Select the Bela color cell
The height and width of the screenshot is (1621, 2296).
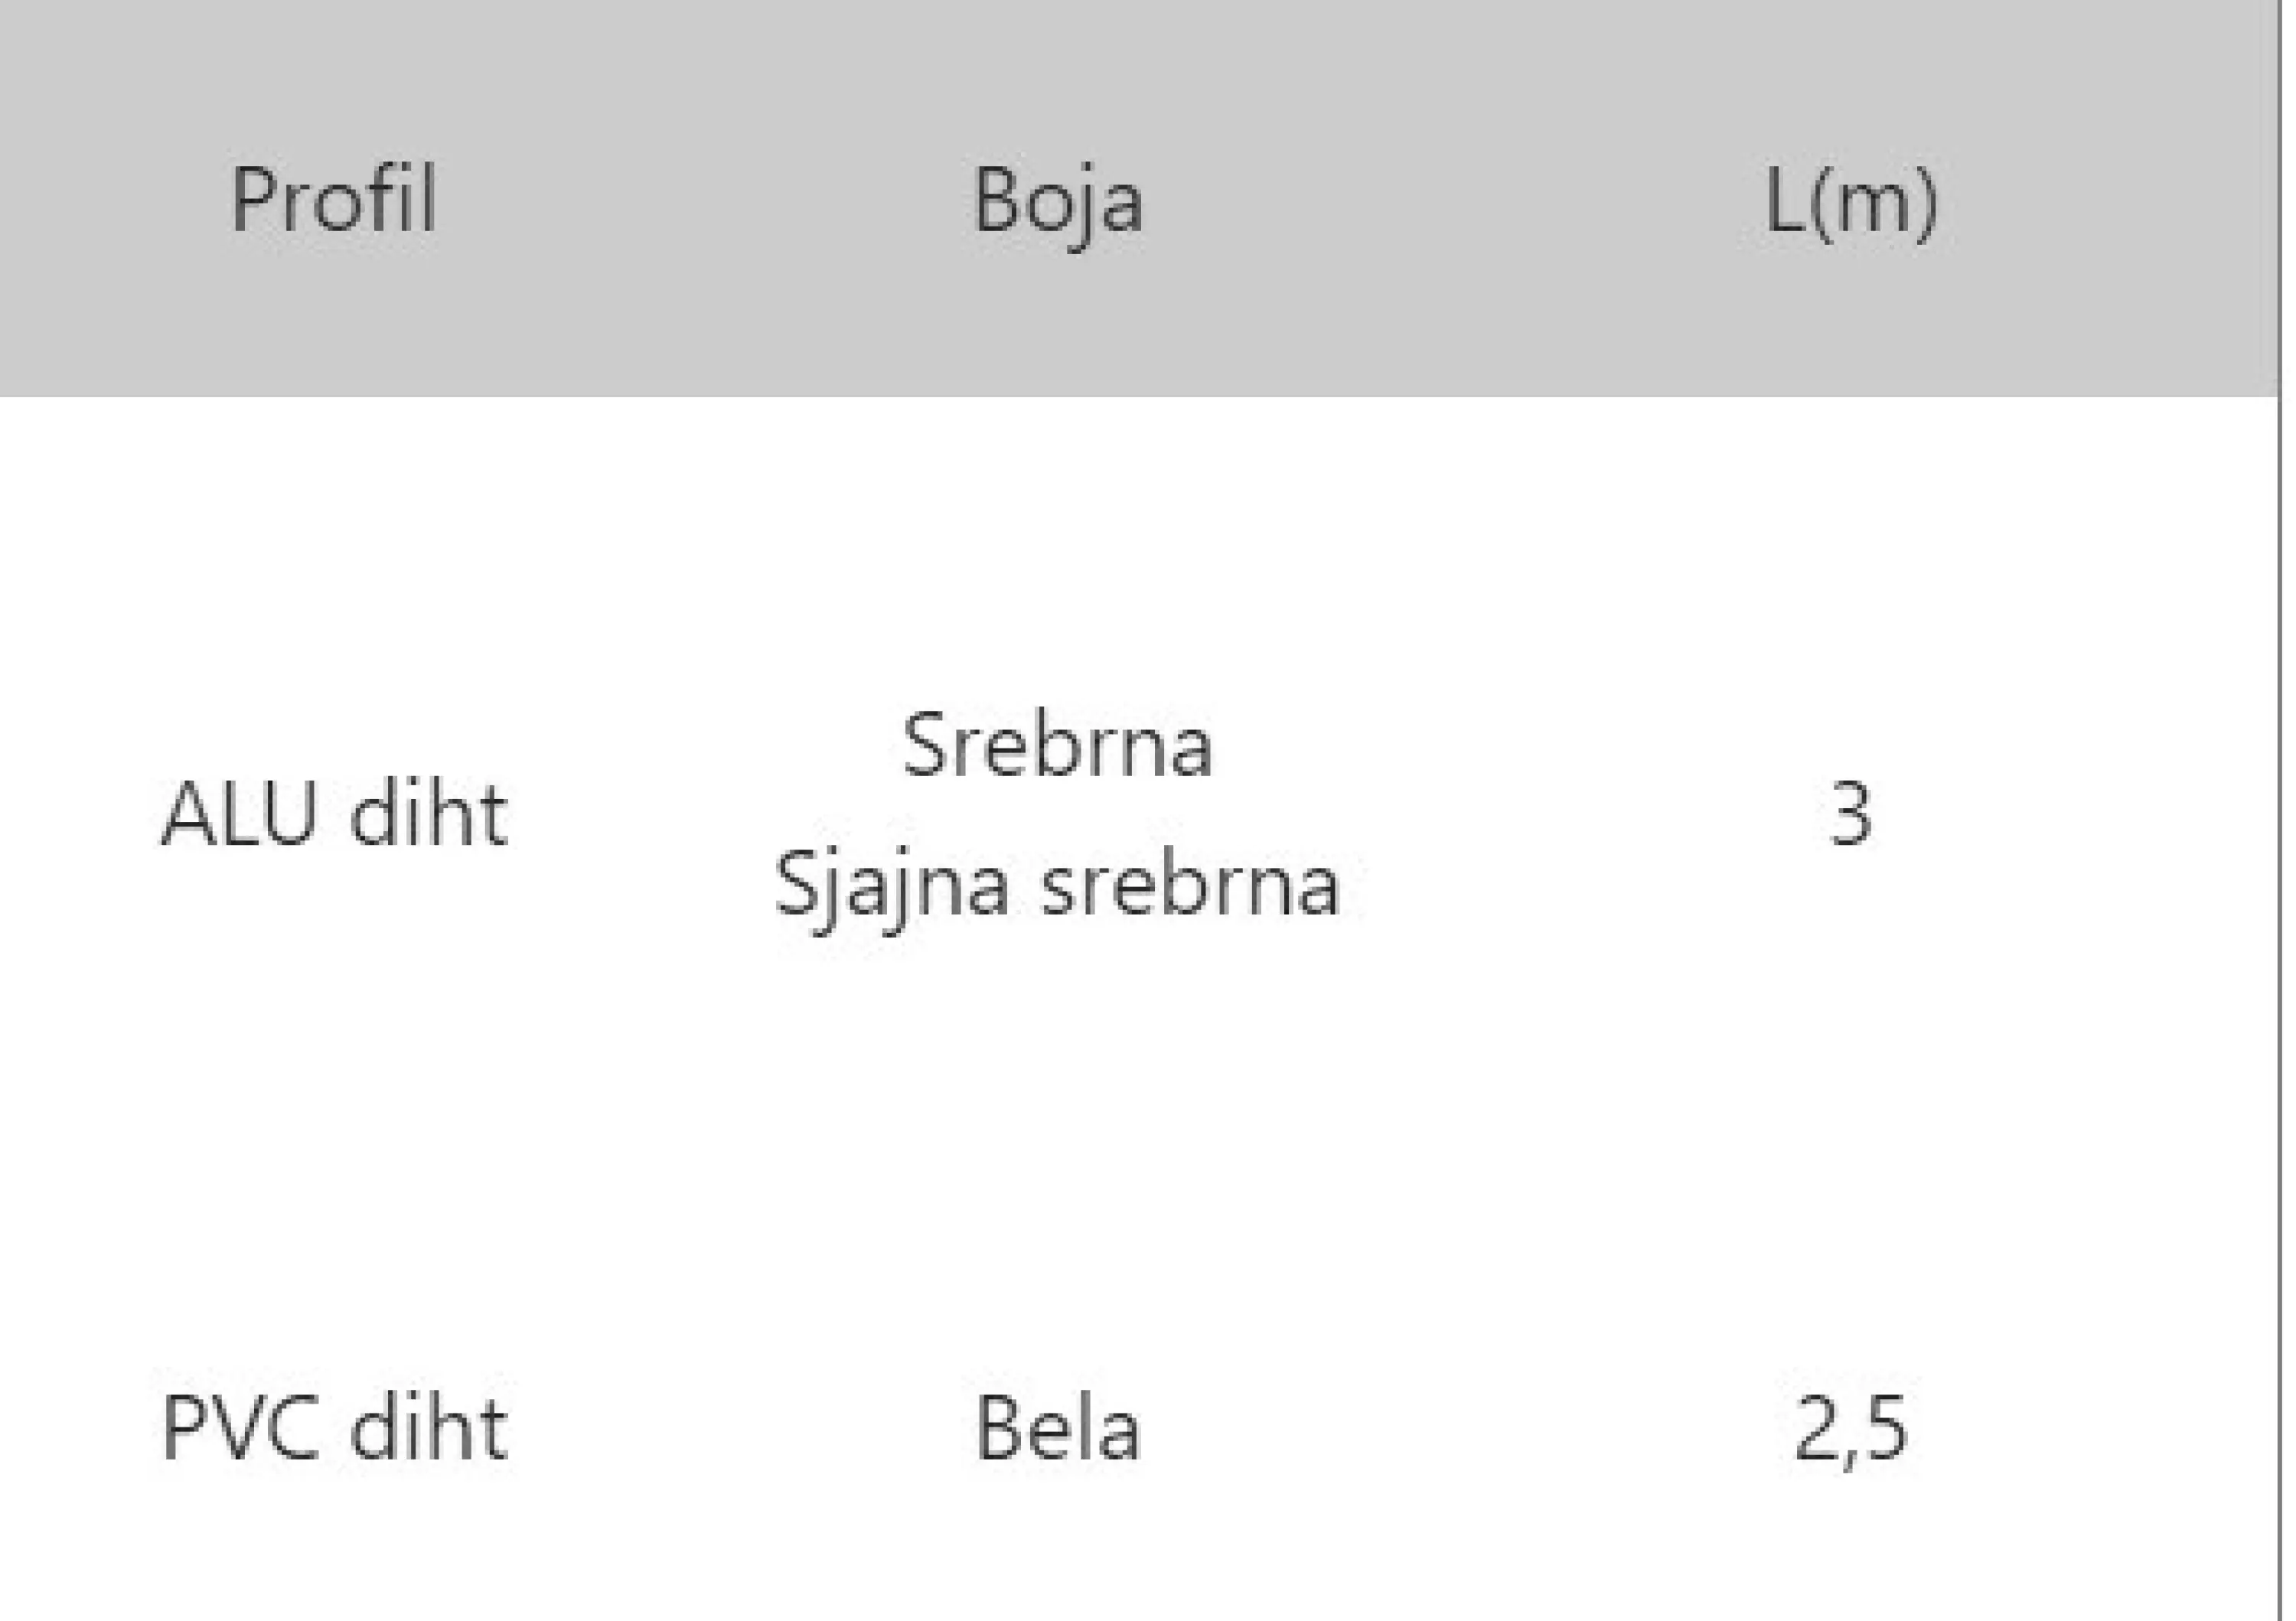click(x=1057, y=1430)
